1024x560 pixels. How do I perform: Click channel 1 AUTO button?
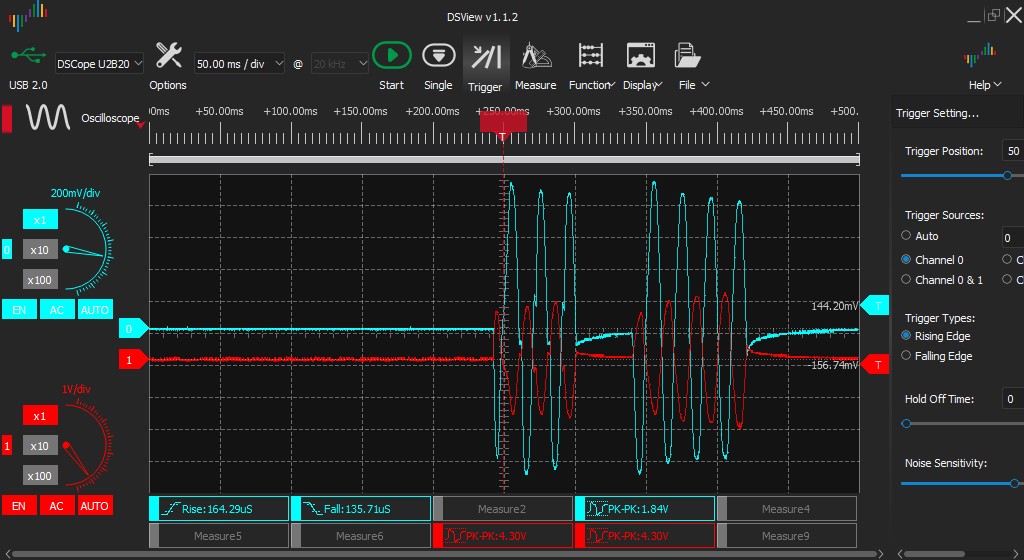(x=94, y=506)
